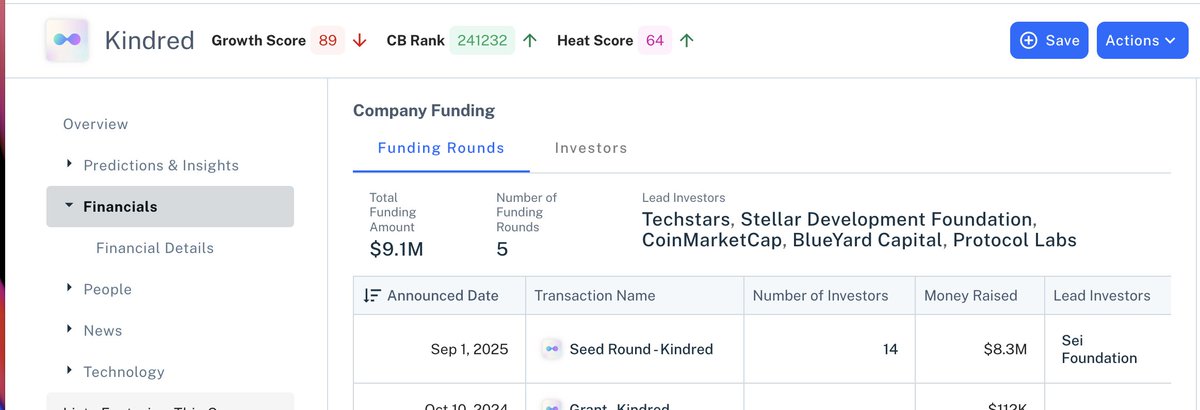1200x410 pixels.
Task: Open the Seed Round - Kindred link
Action: [641, 350]
